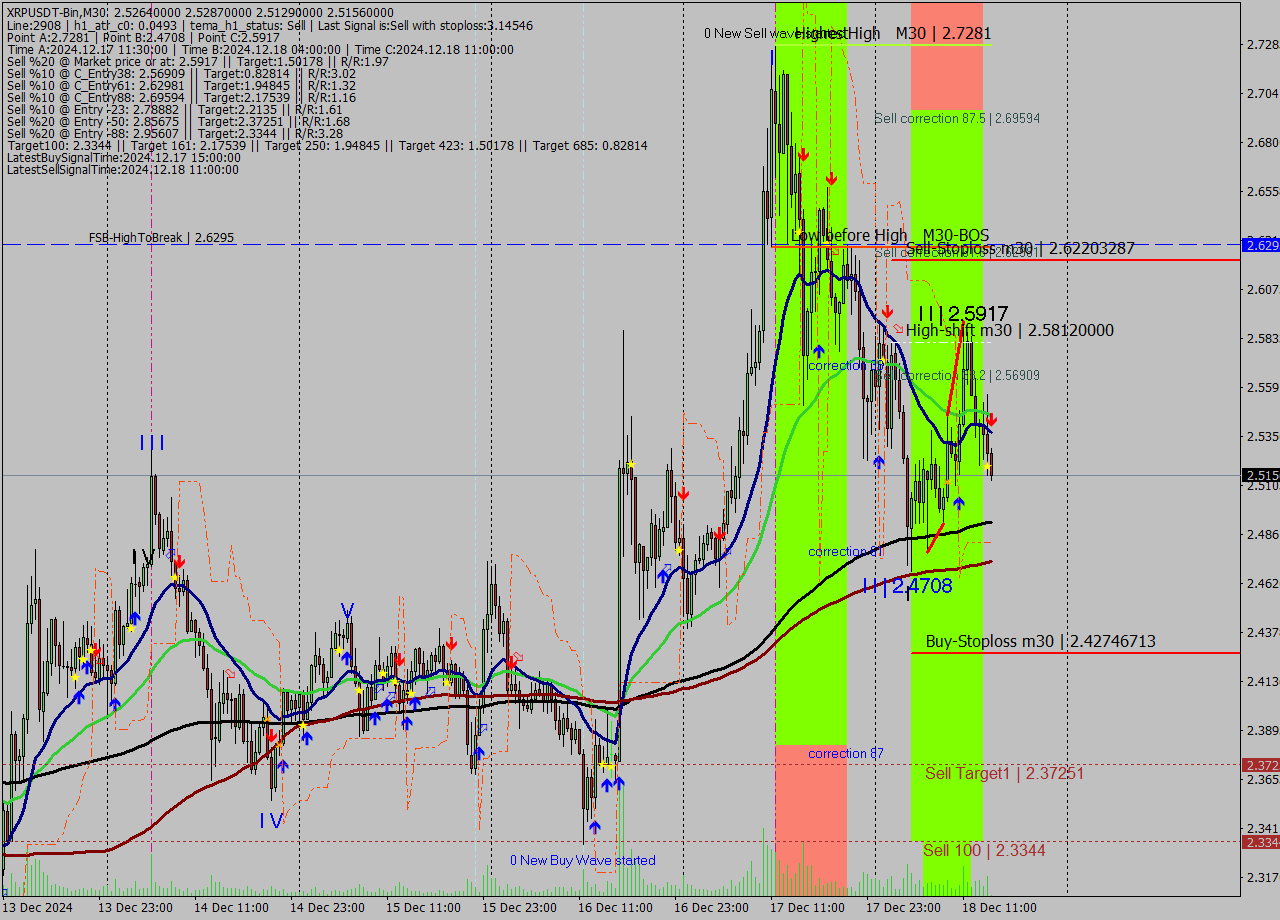The image size is (1280, 920).
Task: Click the 'Buy-Stoploss m30 | 2.42746713' label
Action: pyautogui.click(x=1041, y=641)
